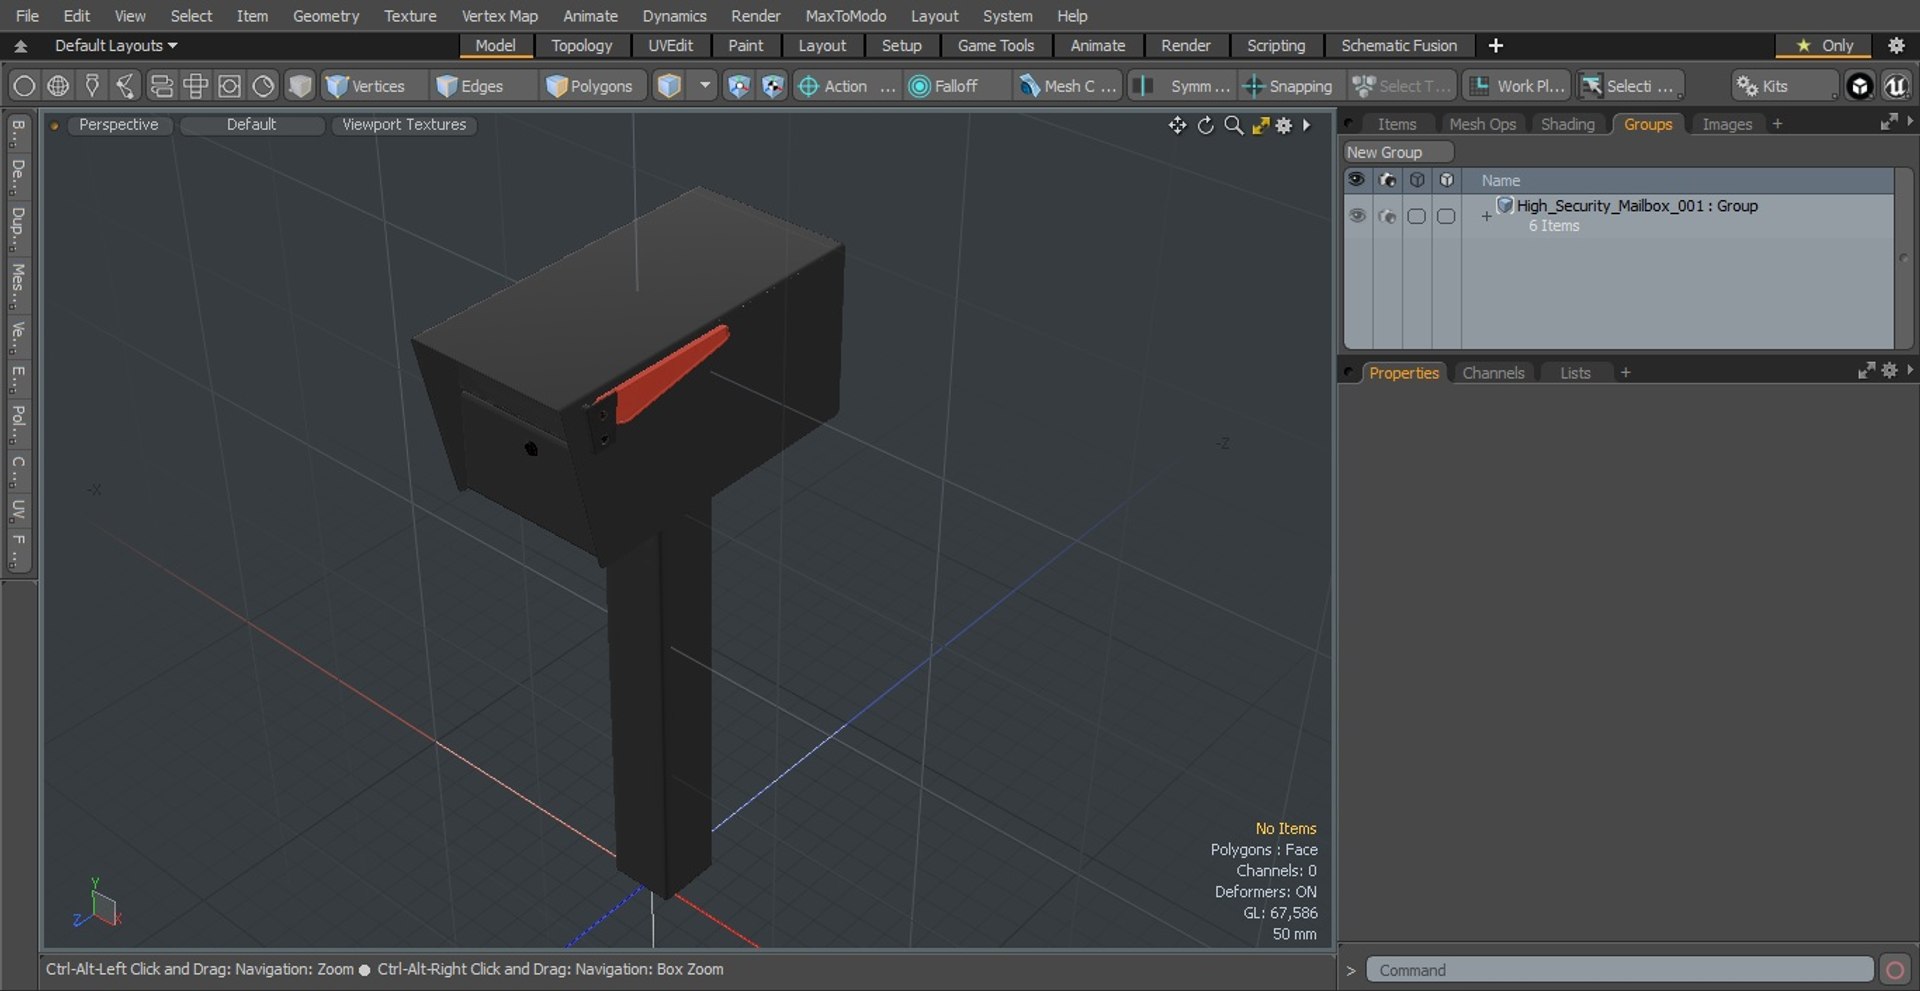Switch to the Game Tools layout tab
The image size is (1920, 991).
pyautogui.click(x=996, y=46)
